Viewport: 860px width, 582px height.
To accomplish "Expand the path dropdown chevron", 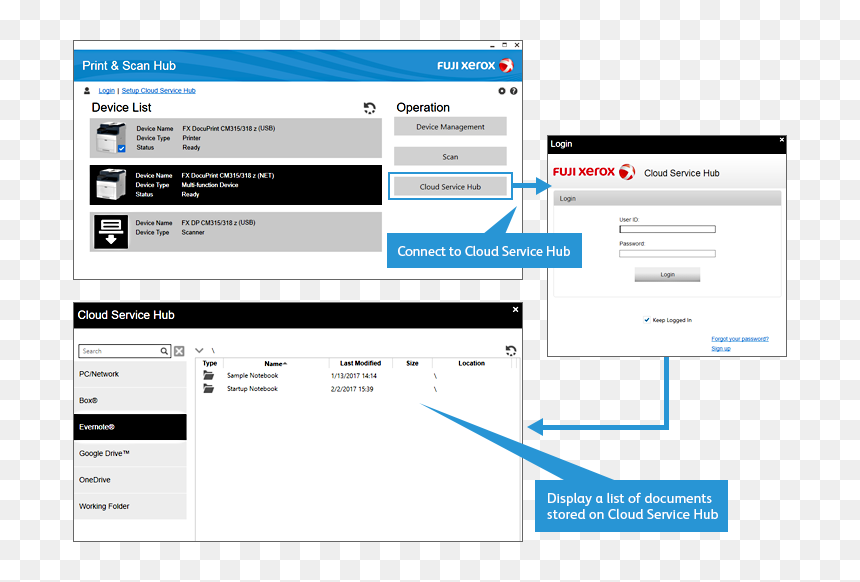I will click(199, 351).
